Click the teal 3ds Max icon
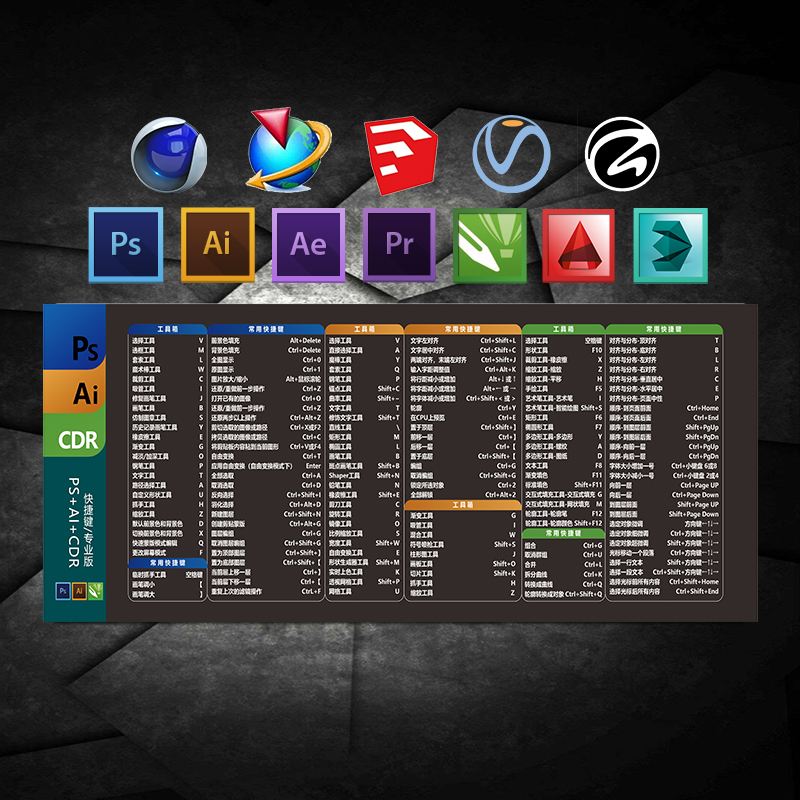 [x=670, y=245]
